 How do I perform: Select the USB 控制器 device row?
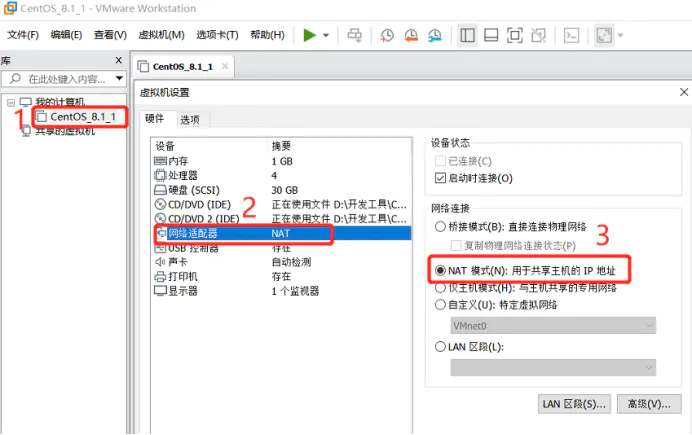[x=282, y=248]
